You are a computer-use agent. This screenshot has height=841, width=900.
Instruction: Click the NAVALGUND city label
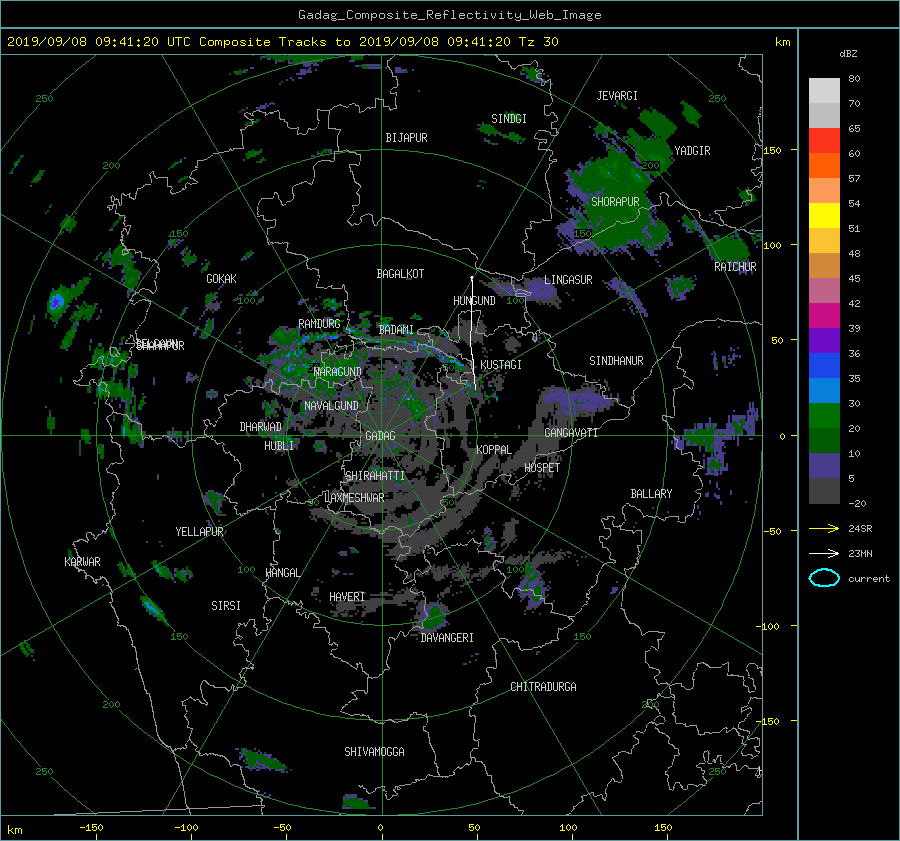coord(331,406)
